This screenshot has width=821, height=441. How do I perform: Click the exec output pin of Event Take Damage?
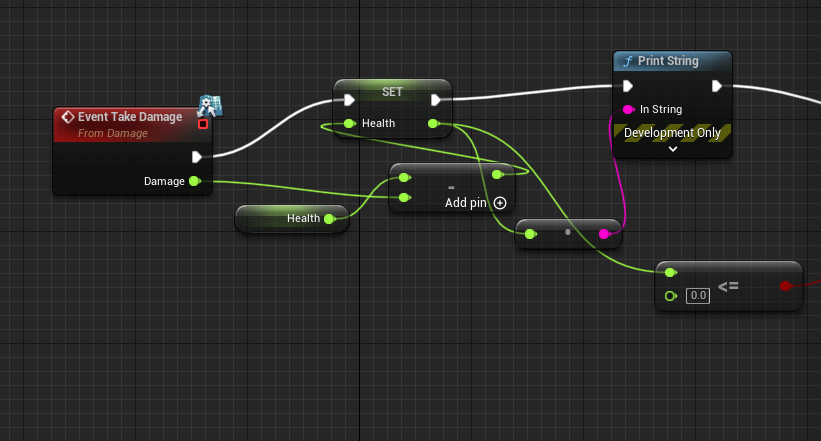pos(197,156)
